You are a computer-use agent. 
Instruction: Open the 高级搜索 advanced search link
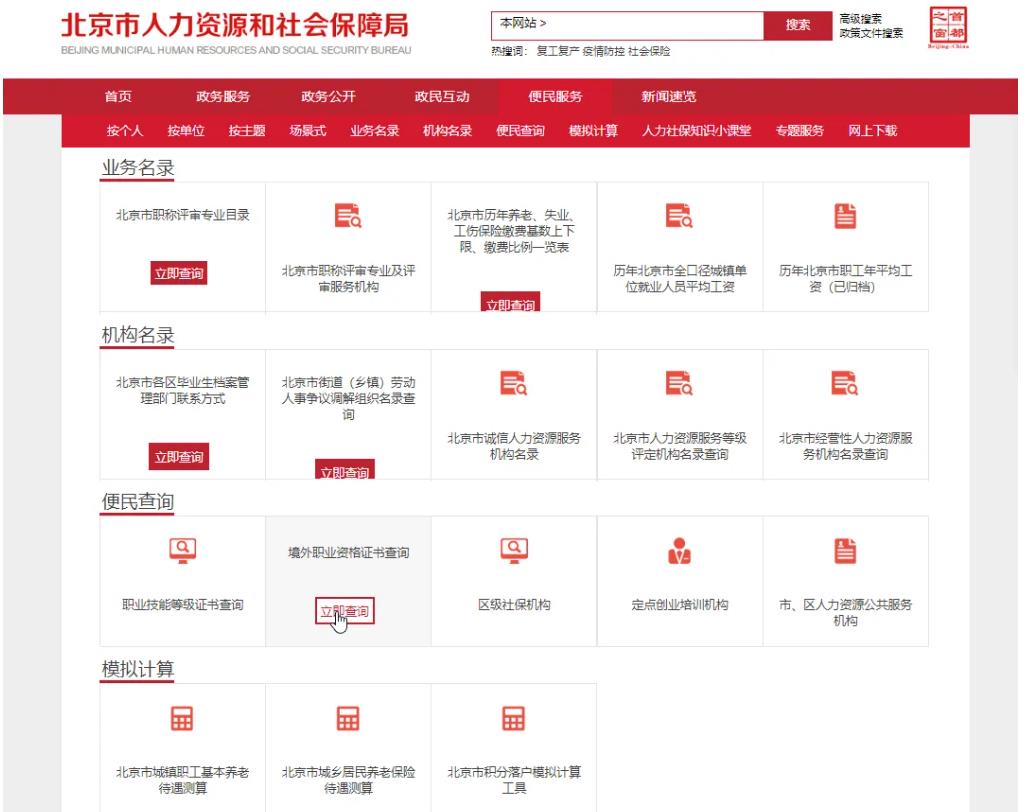[x=860, y=17]
